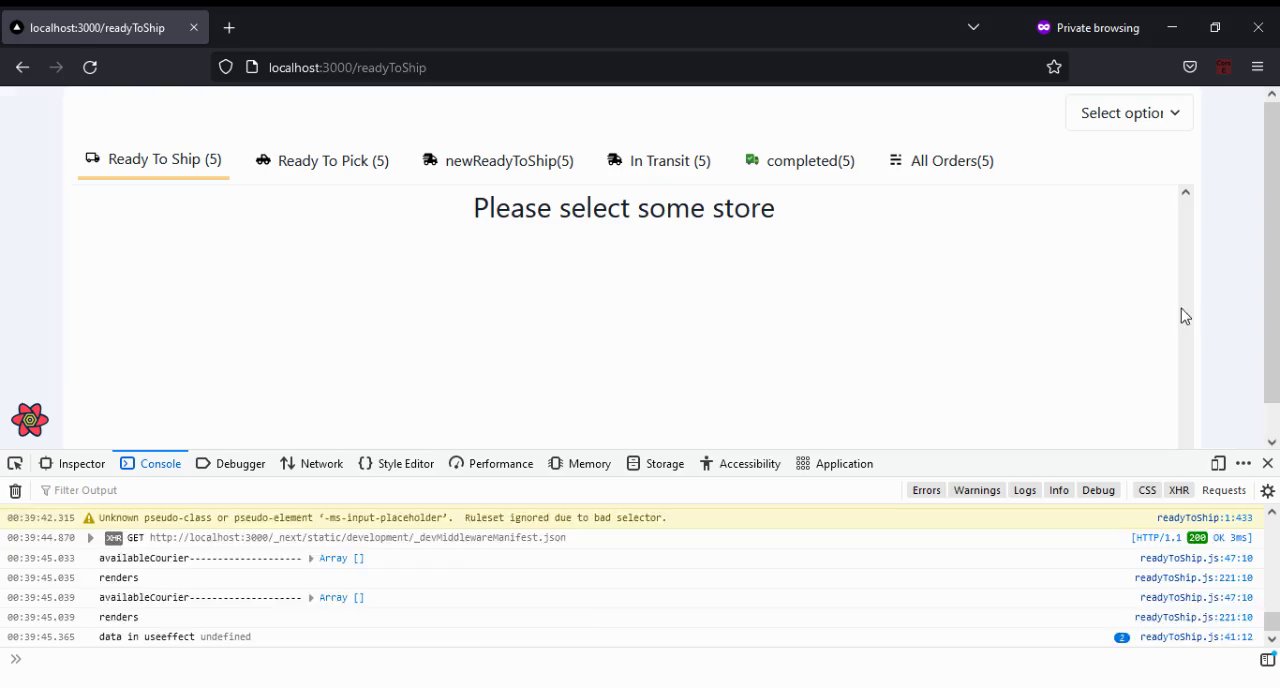Focus the Filter Output field
Screen dimensions: 1280x688
coord(200,490)
